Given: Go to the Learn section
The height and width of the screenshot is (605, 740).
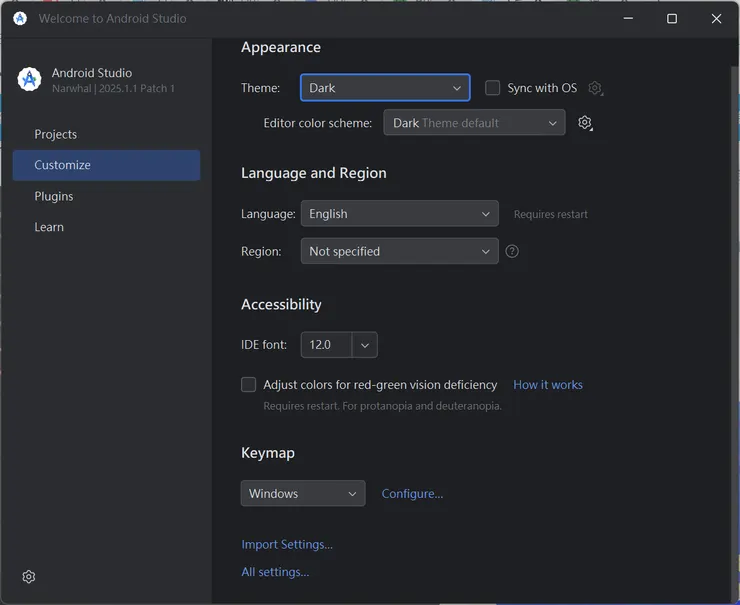Looking at the screenshot, I should click(x=49, y=227).
